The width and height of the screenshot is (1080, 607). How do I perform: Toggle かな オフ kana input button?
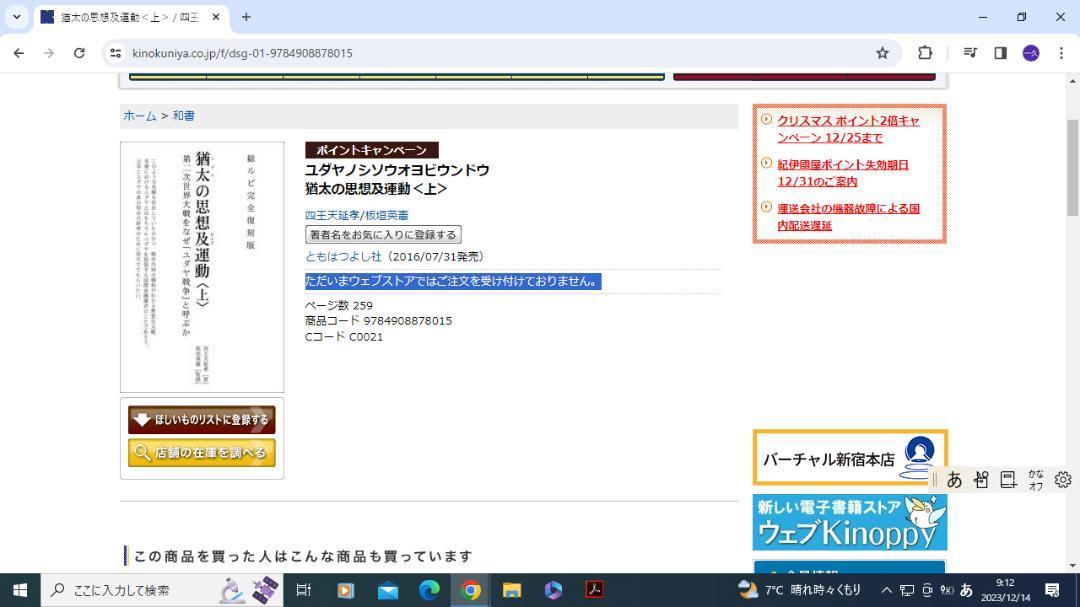pos(1035,480)
